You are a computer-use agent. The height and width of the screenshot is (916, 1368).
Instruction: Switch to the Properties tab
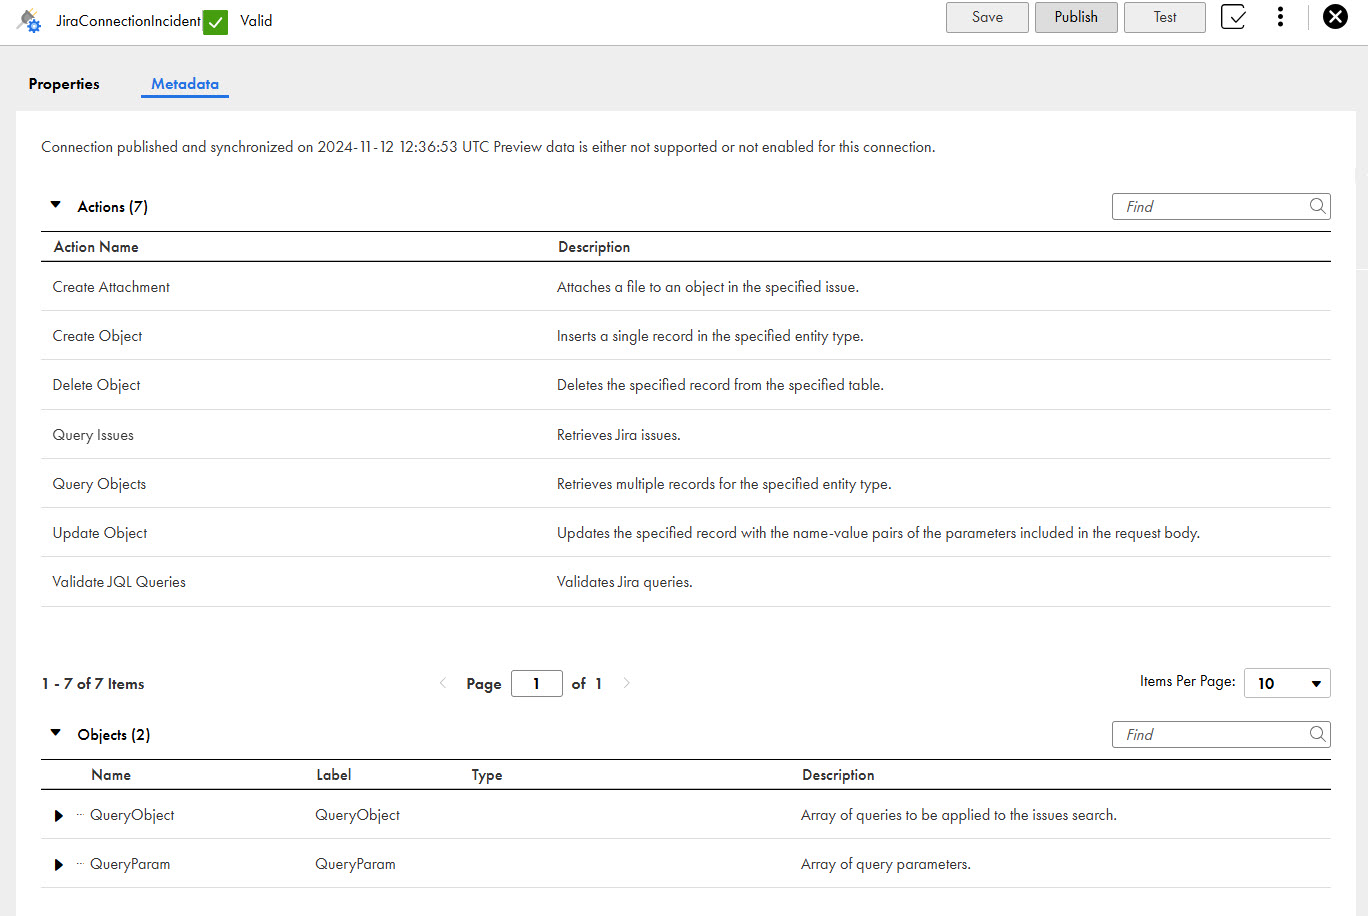(x=64, y=84)
